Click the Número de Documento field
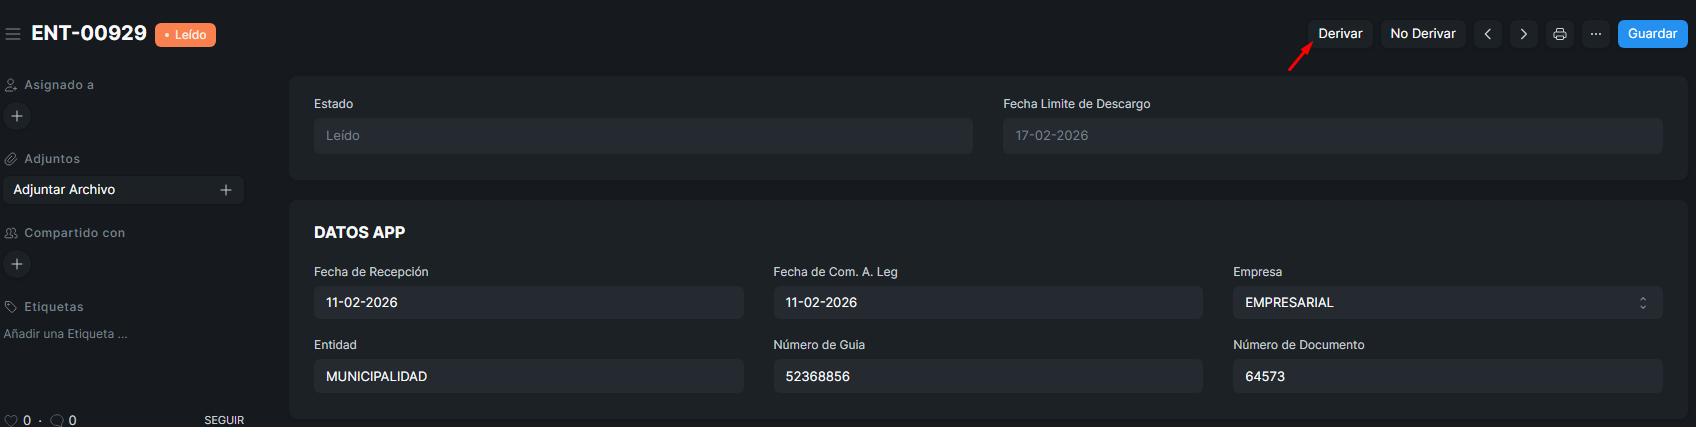1696x427 pixels. pos(1447,377)
